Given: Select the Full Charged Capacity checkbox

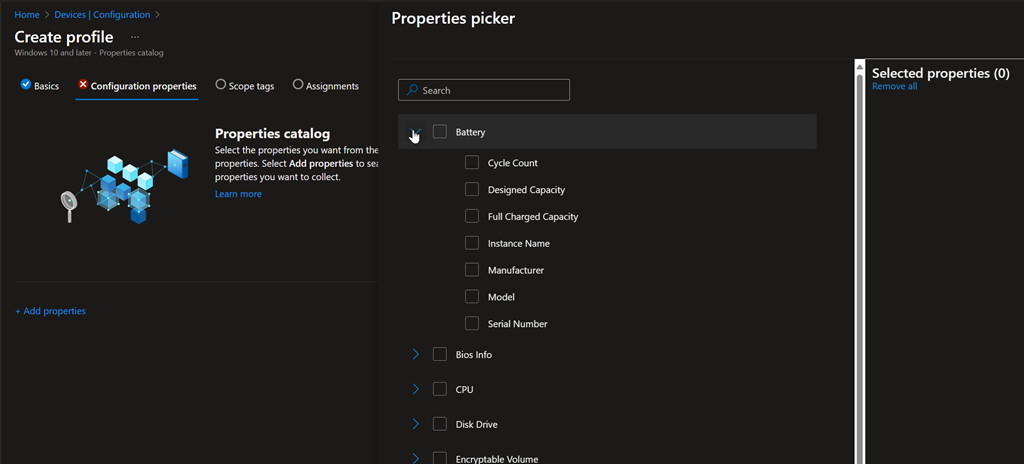Looking at the screenshot, I should tap(472, 216).
